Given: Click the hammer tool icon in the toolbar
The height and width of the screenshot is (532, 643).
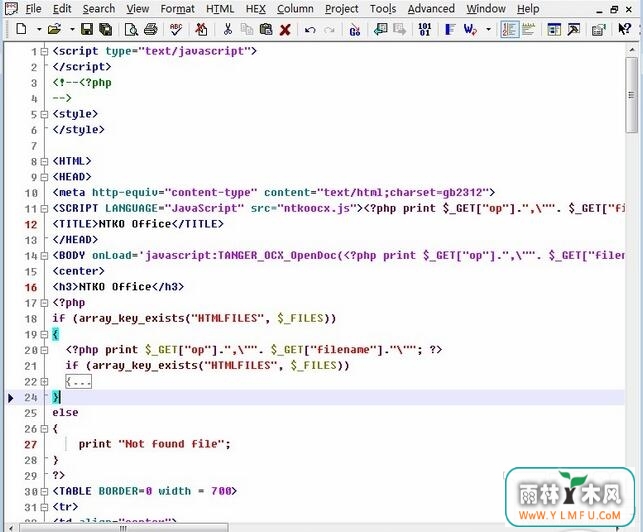Looking at the screenshot, I should (x=574, y=29).
